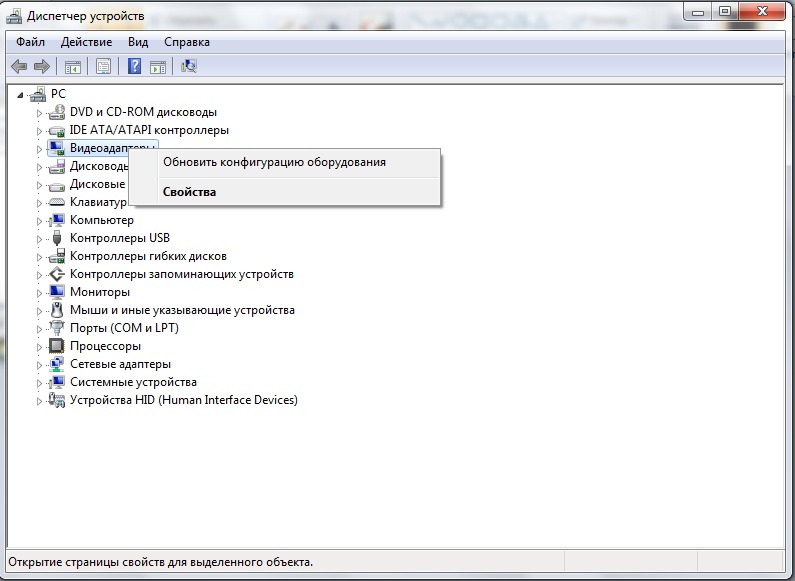The width and height of the screenshot is (795, 581).
Task: Minimize the Диспетчер устройств window
Action: click(698, 12)
